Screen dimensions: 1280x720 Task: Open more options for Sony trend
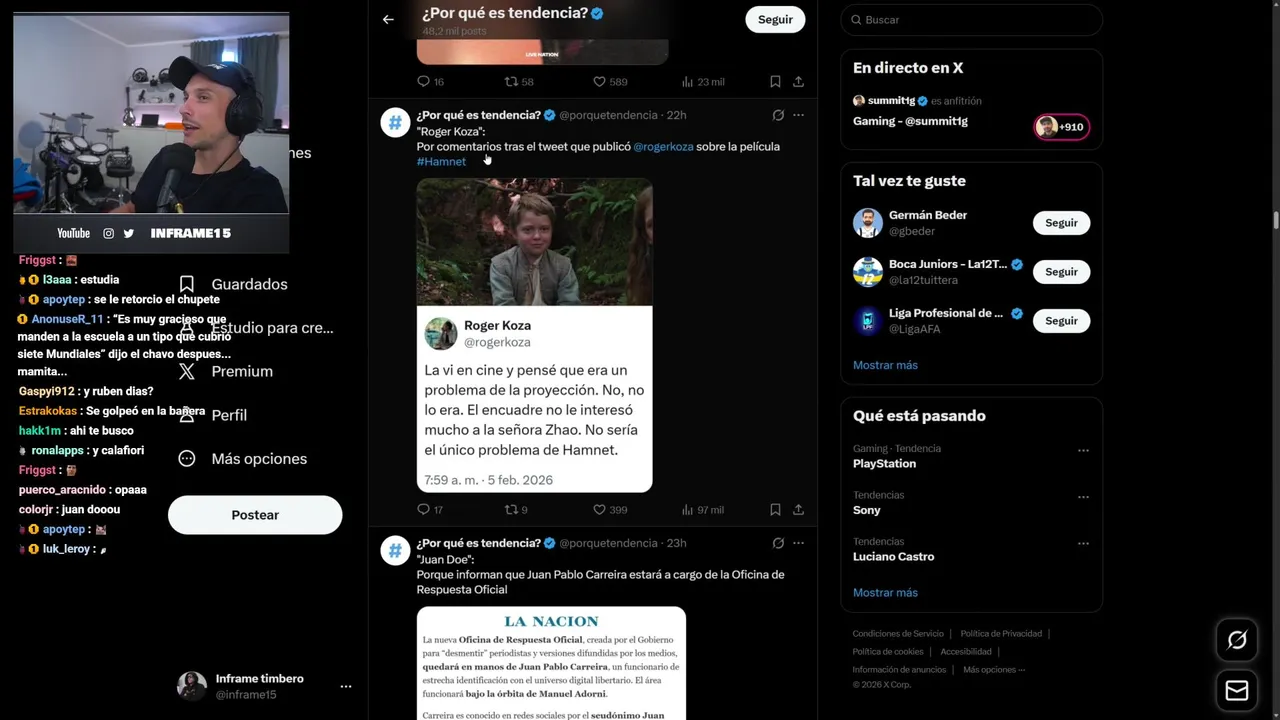tap(1083, 497)
